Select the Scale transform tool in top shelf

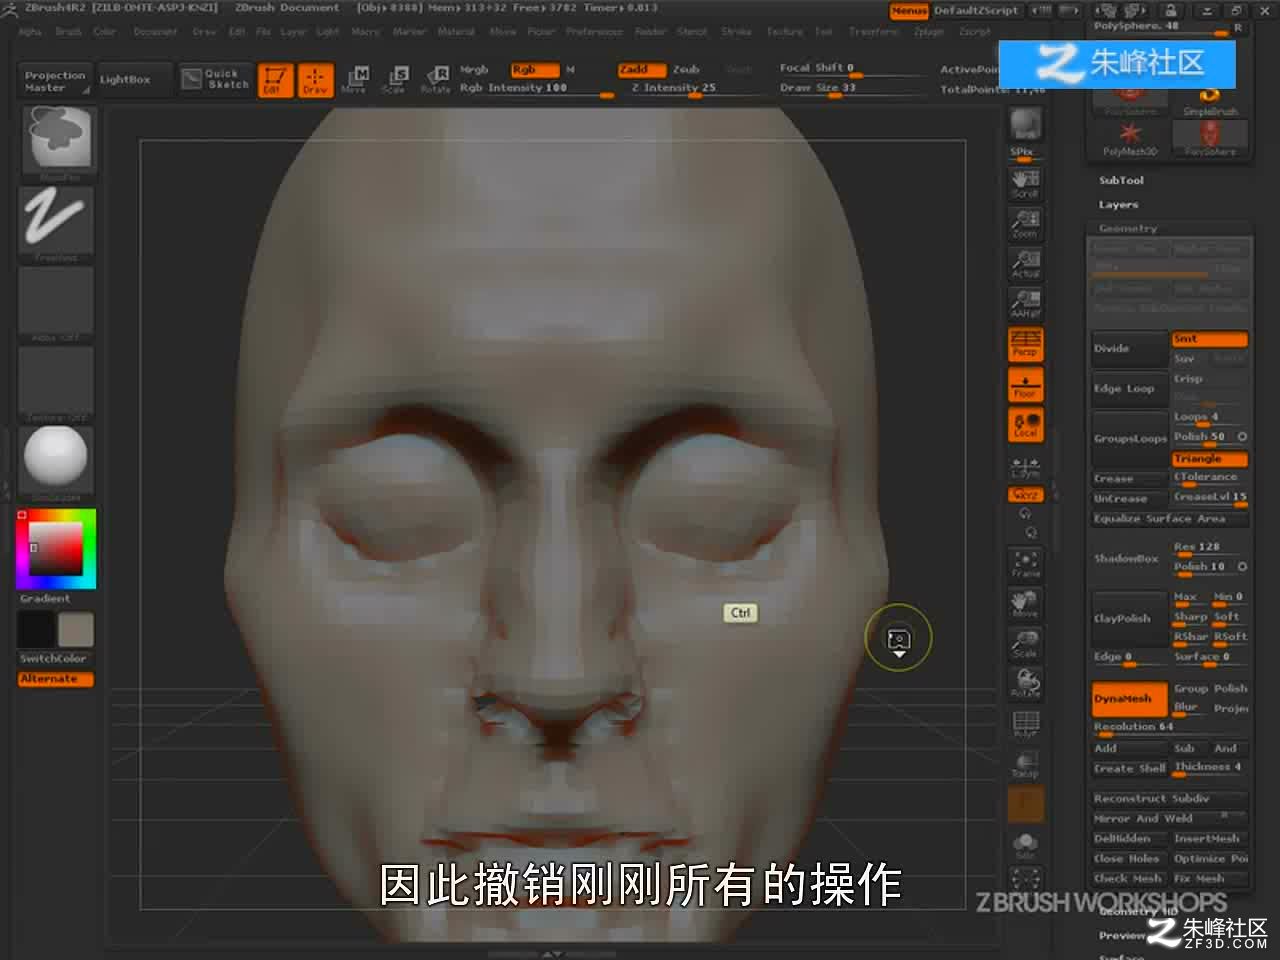pyautogui.click(x=394, y=79)
